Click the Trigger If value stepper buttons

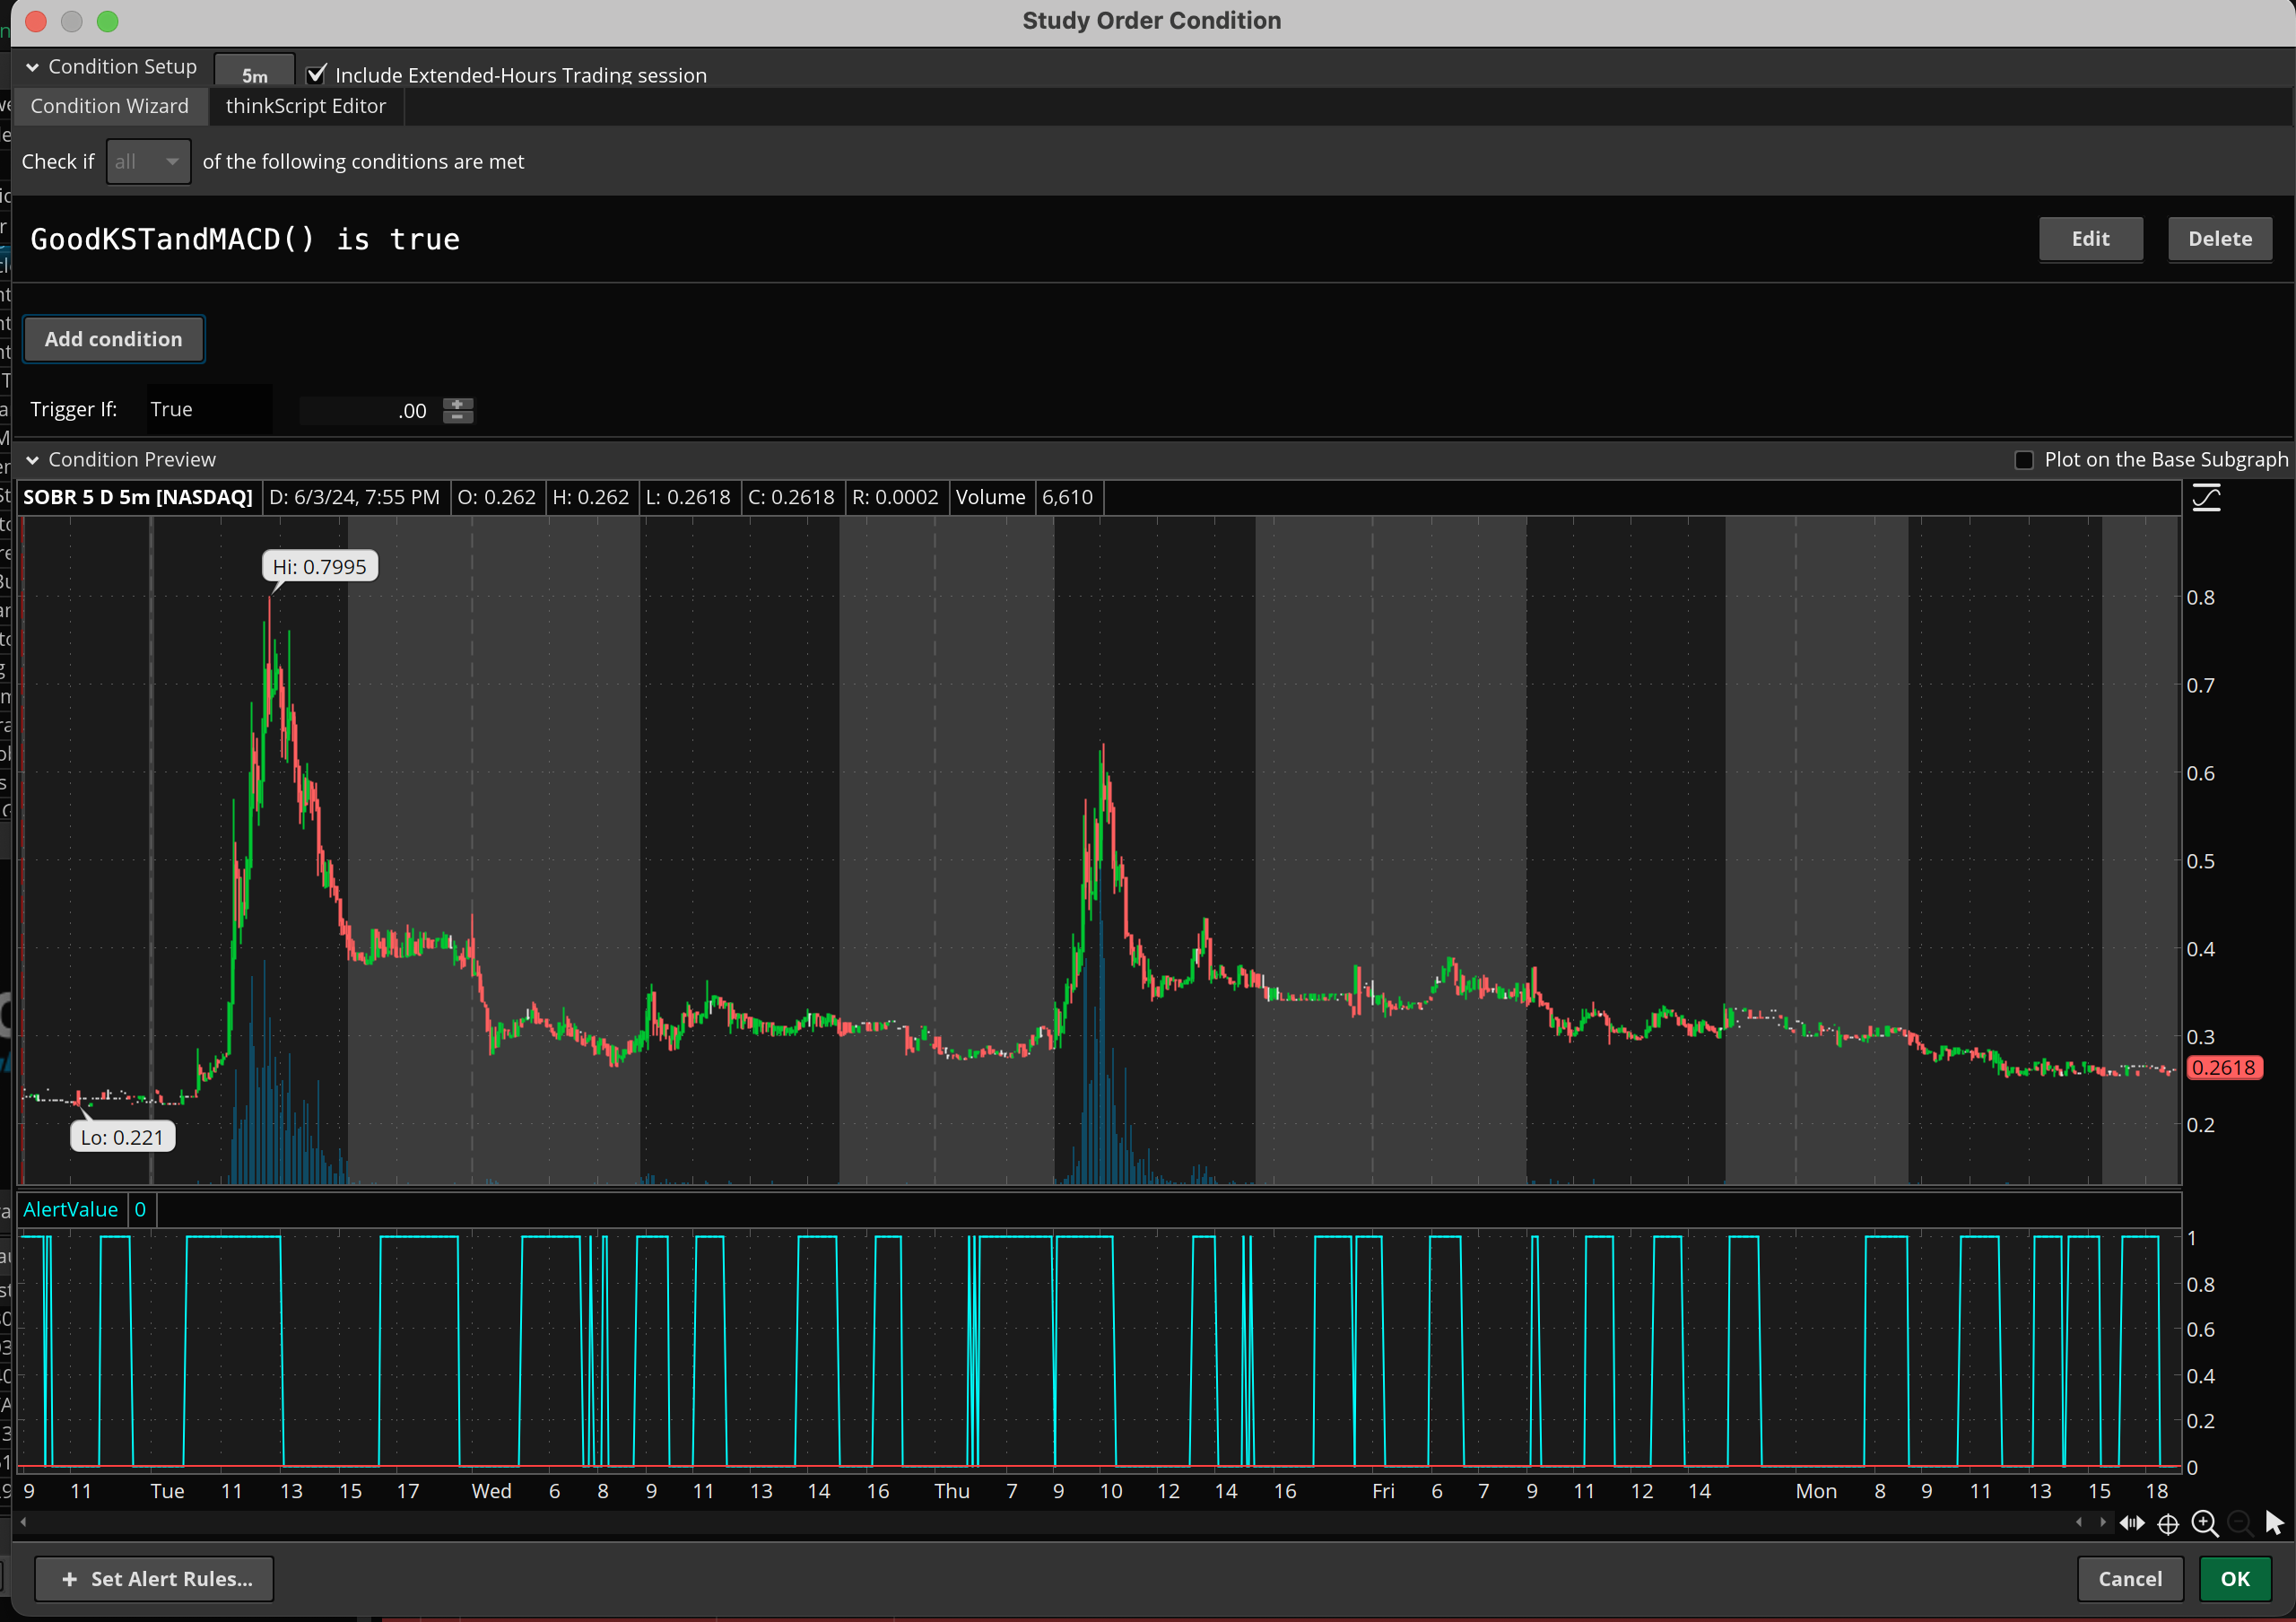pos(458,410)
